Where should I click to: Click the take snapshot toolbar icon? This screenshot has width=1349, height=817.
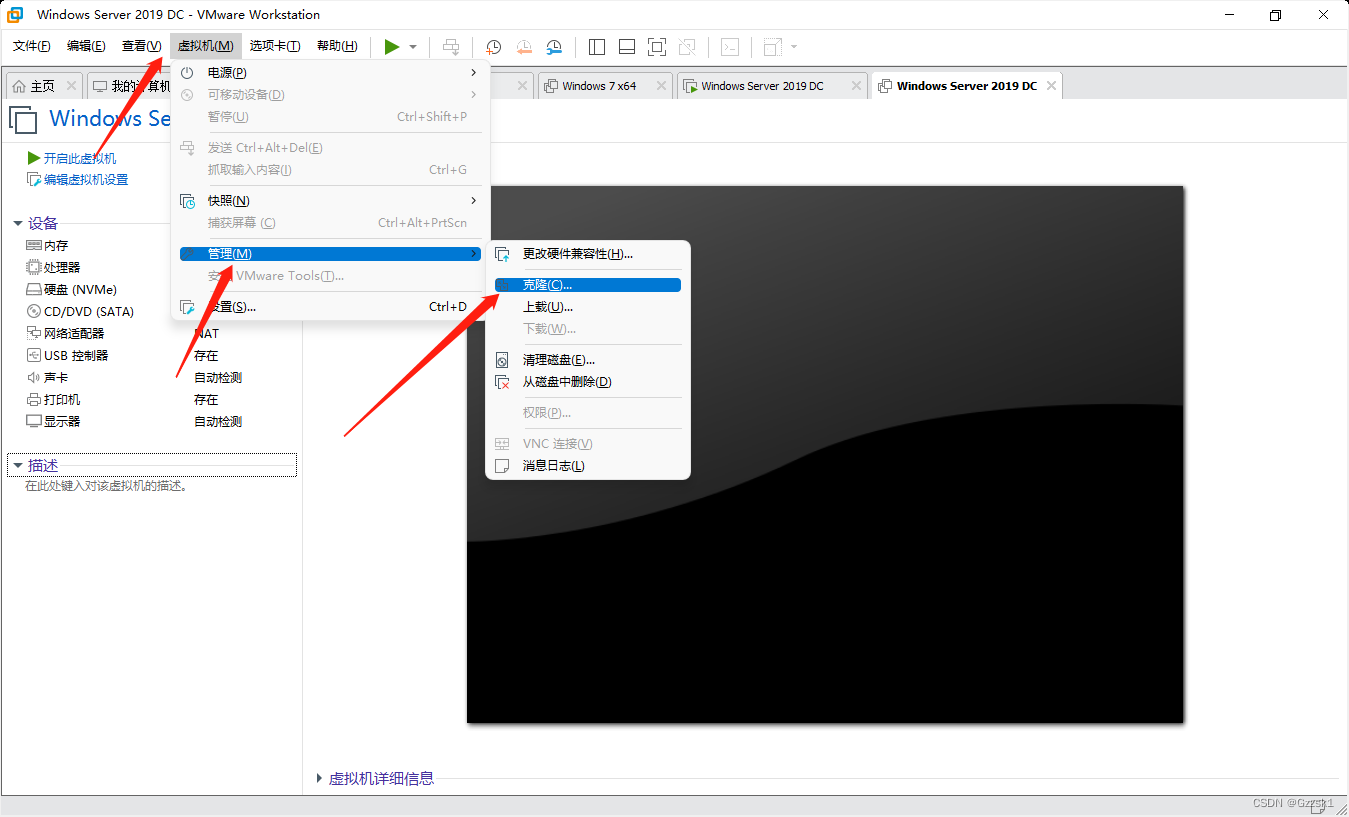tap(492, 47)
